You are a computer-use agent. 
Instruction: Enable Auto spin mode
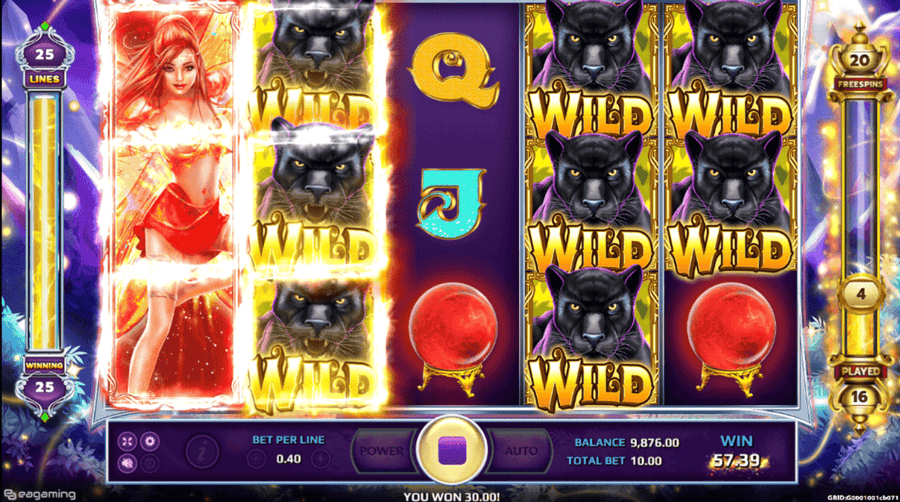click(520, 451)
